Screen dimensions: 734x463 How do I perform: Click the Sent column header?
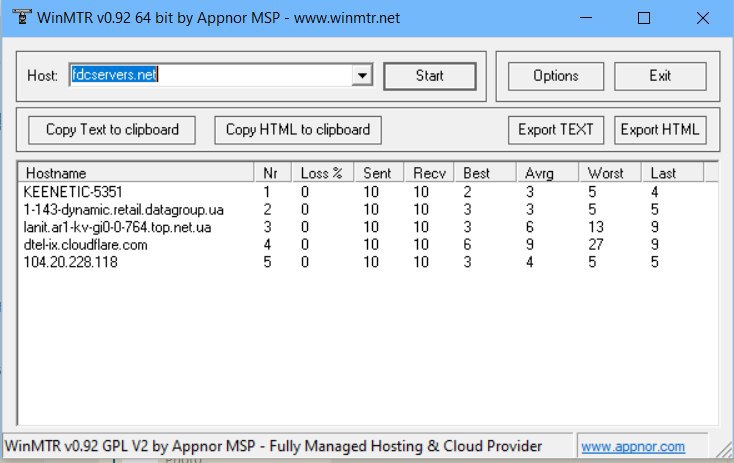(379, 173)
